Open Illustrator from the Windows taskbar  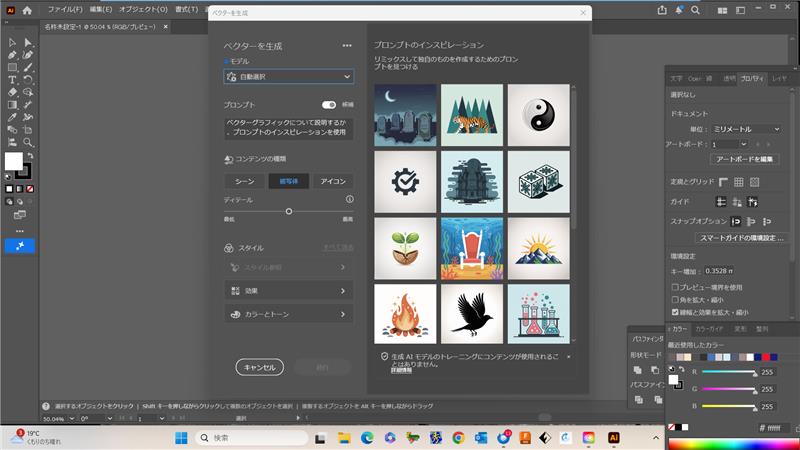[614, 438]
